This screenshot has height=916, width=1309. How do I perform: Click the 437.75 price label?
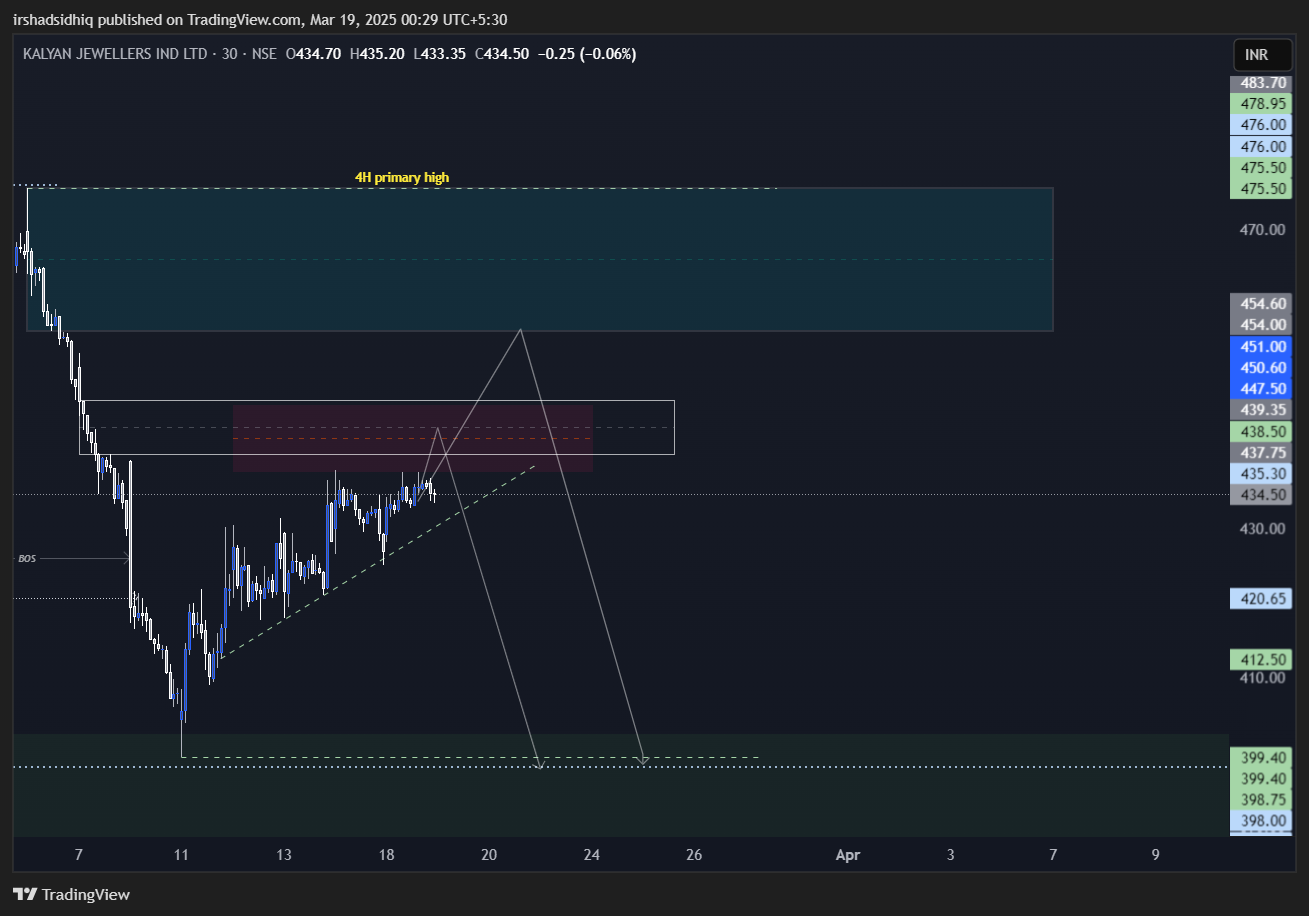(x=1262, y=453)
